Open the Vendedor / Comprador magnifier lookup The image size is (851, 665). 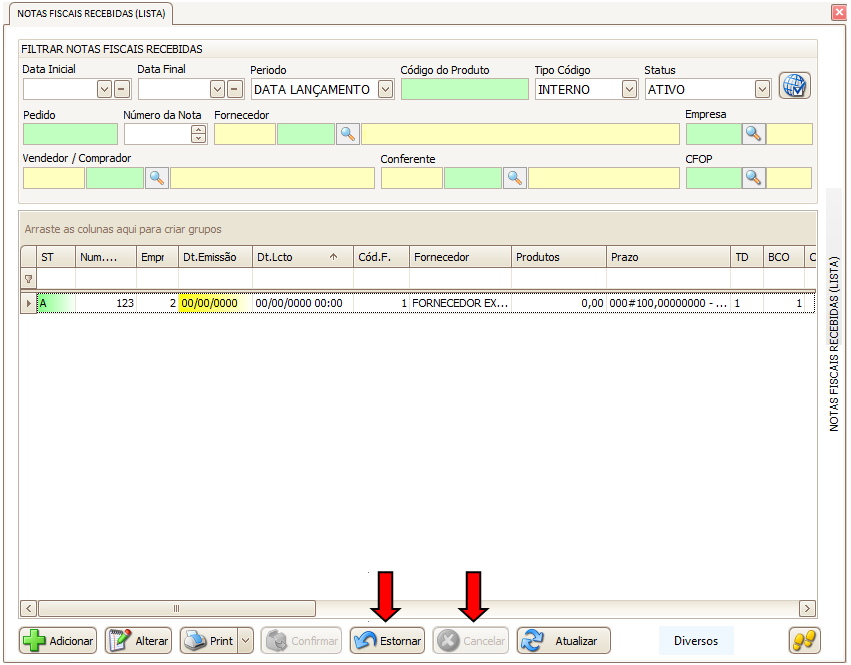click(157, 178)
